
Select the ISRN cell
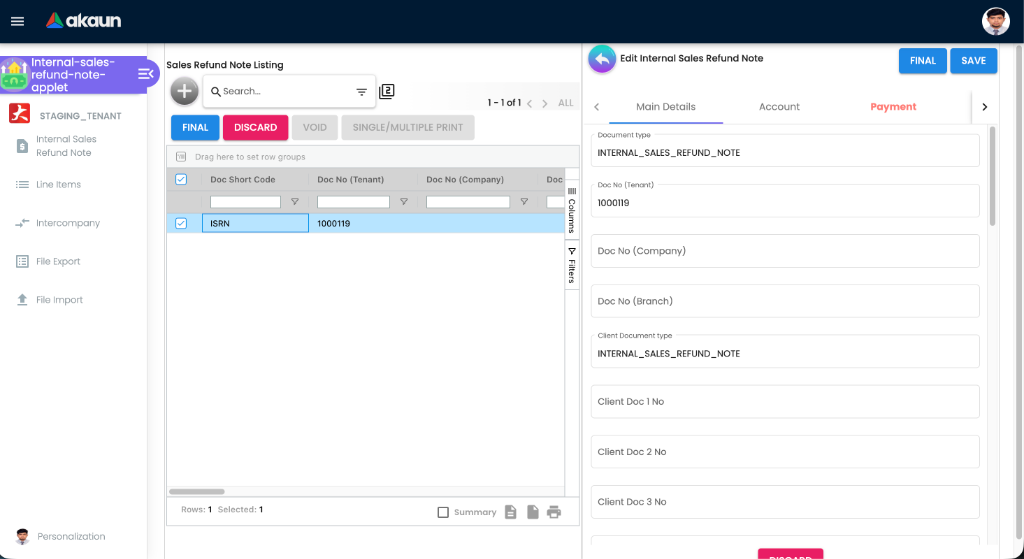(x=255, y=223)
